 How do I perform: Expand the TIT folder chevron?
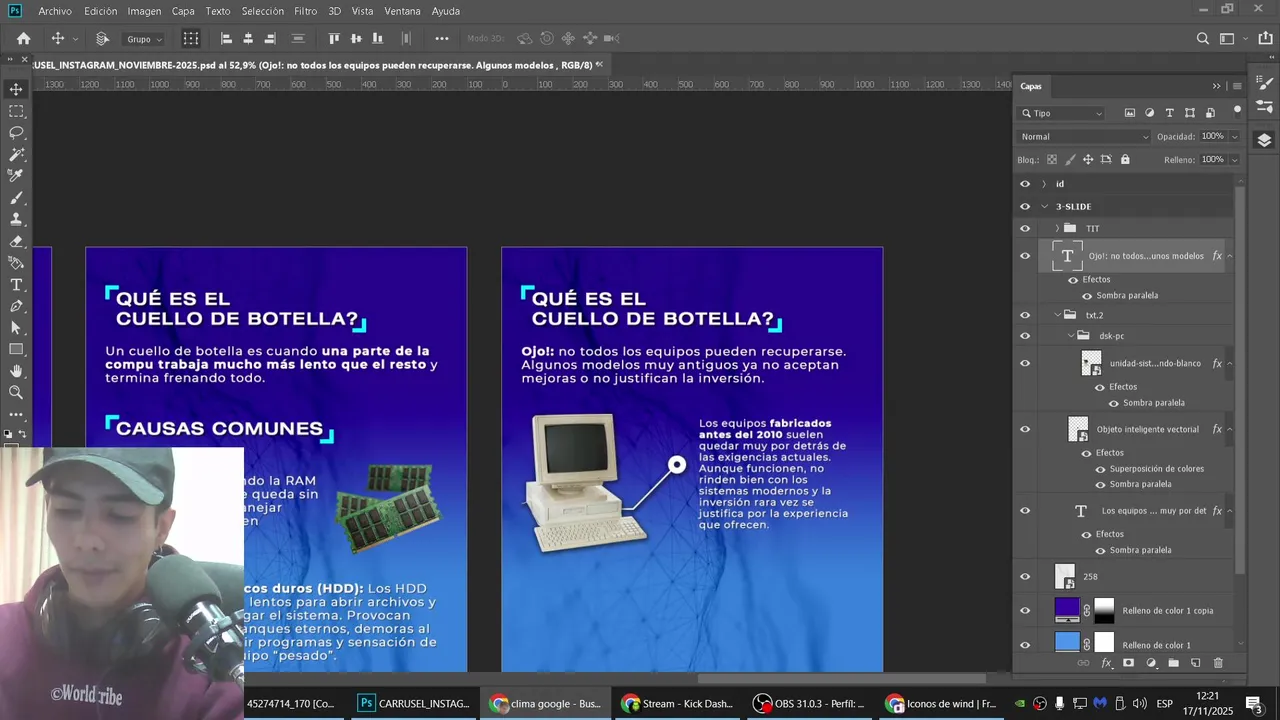(1057, 228)
